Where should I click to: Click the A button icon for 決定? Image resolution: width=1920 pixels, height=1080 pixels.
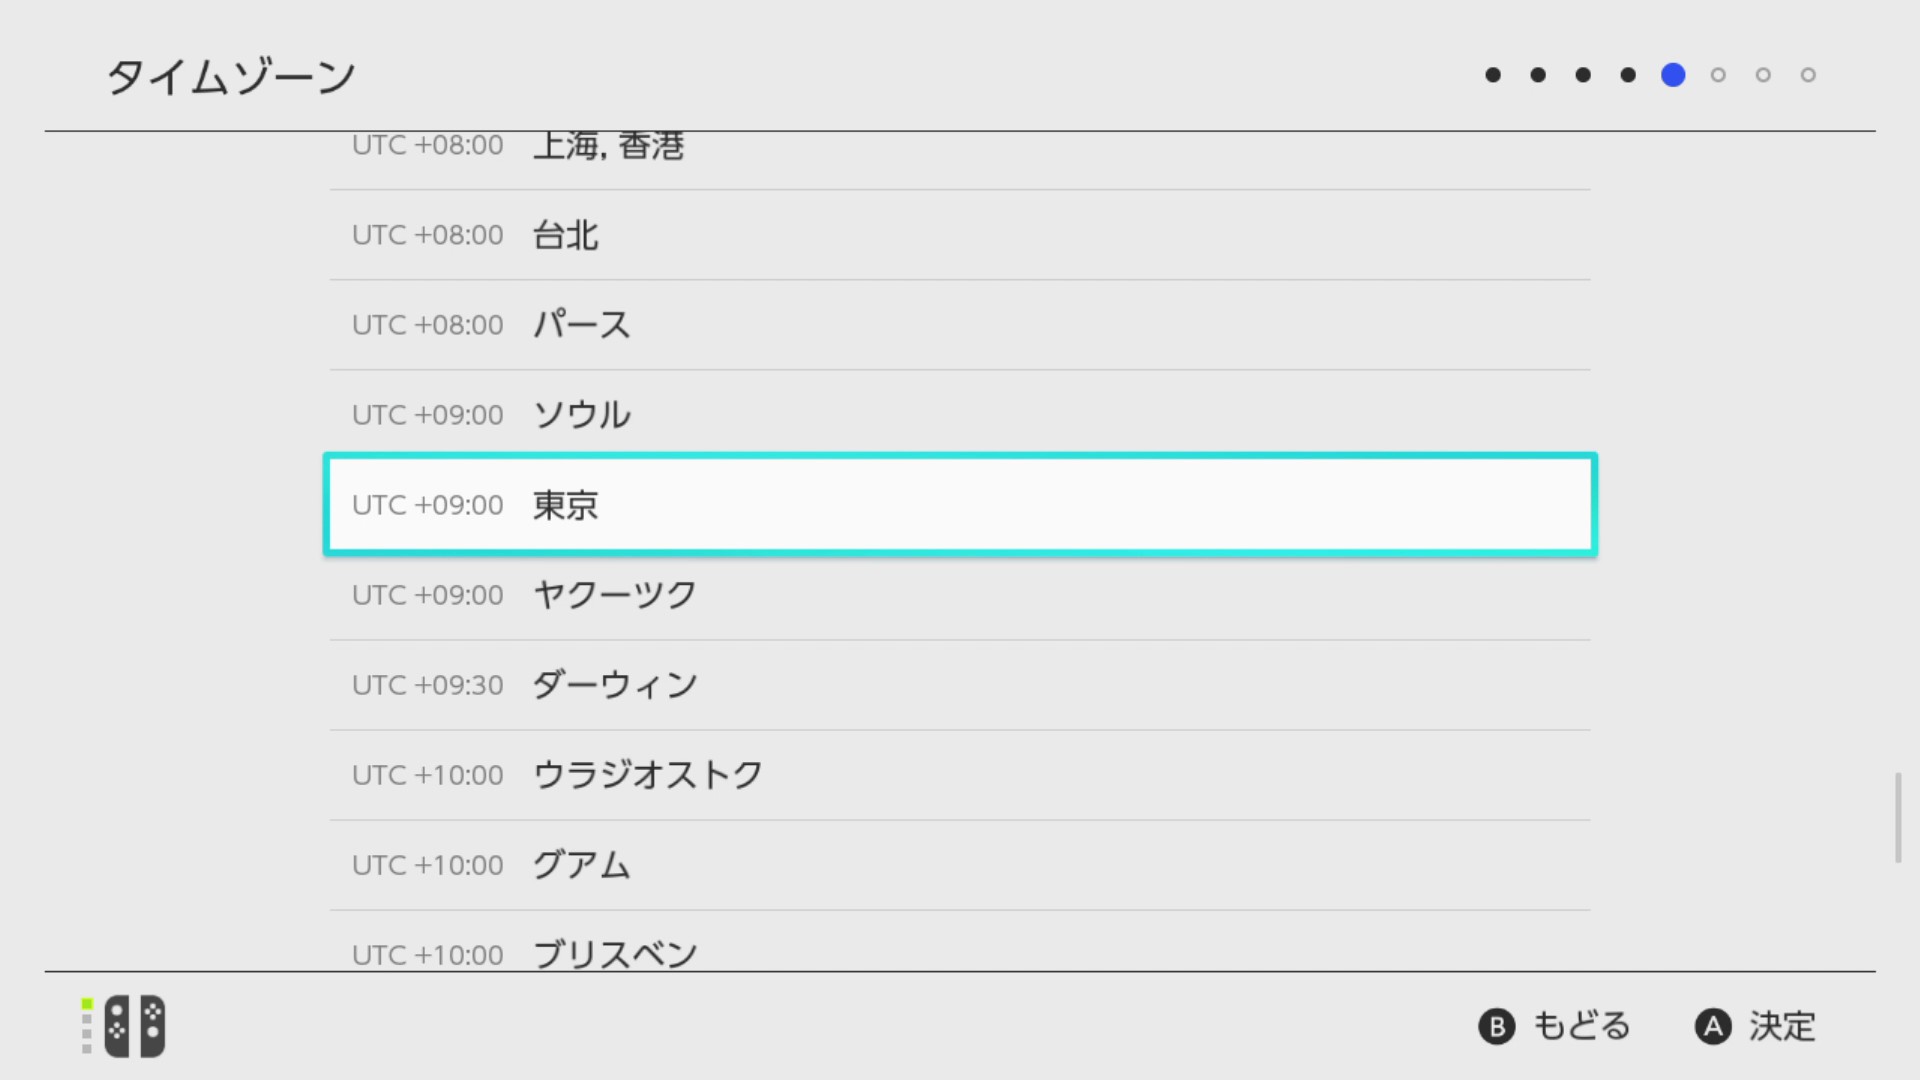[1713, 1027]
